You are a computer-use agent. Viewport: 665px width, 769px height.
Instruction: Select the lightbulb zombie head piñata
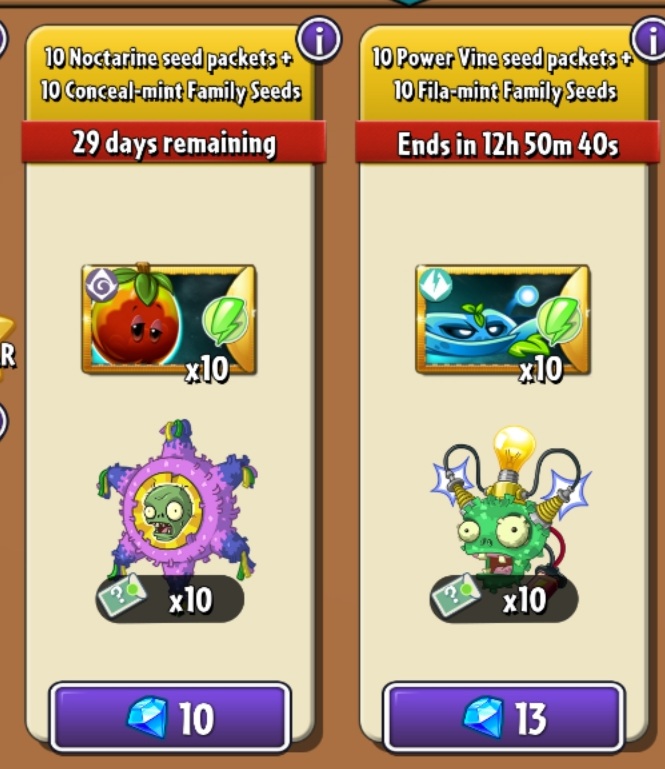512,503
